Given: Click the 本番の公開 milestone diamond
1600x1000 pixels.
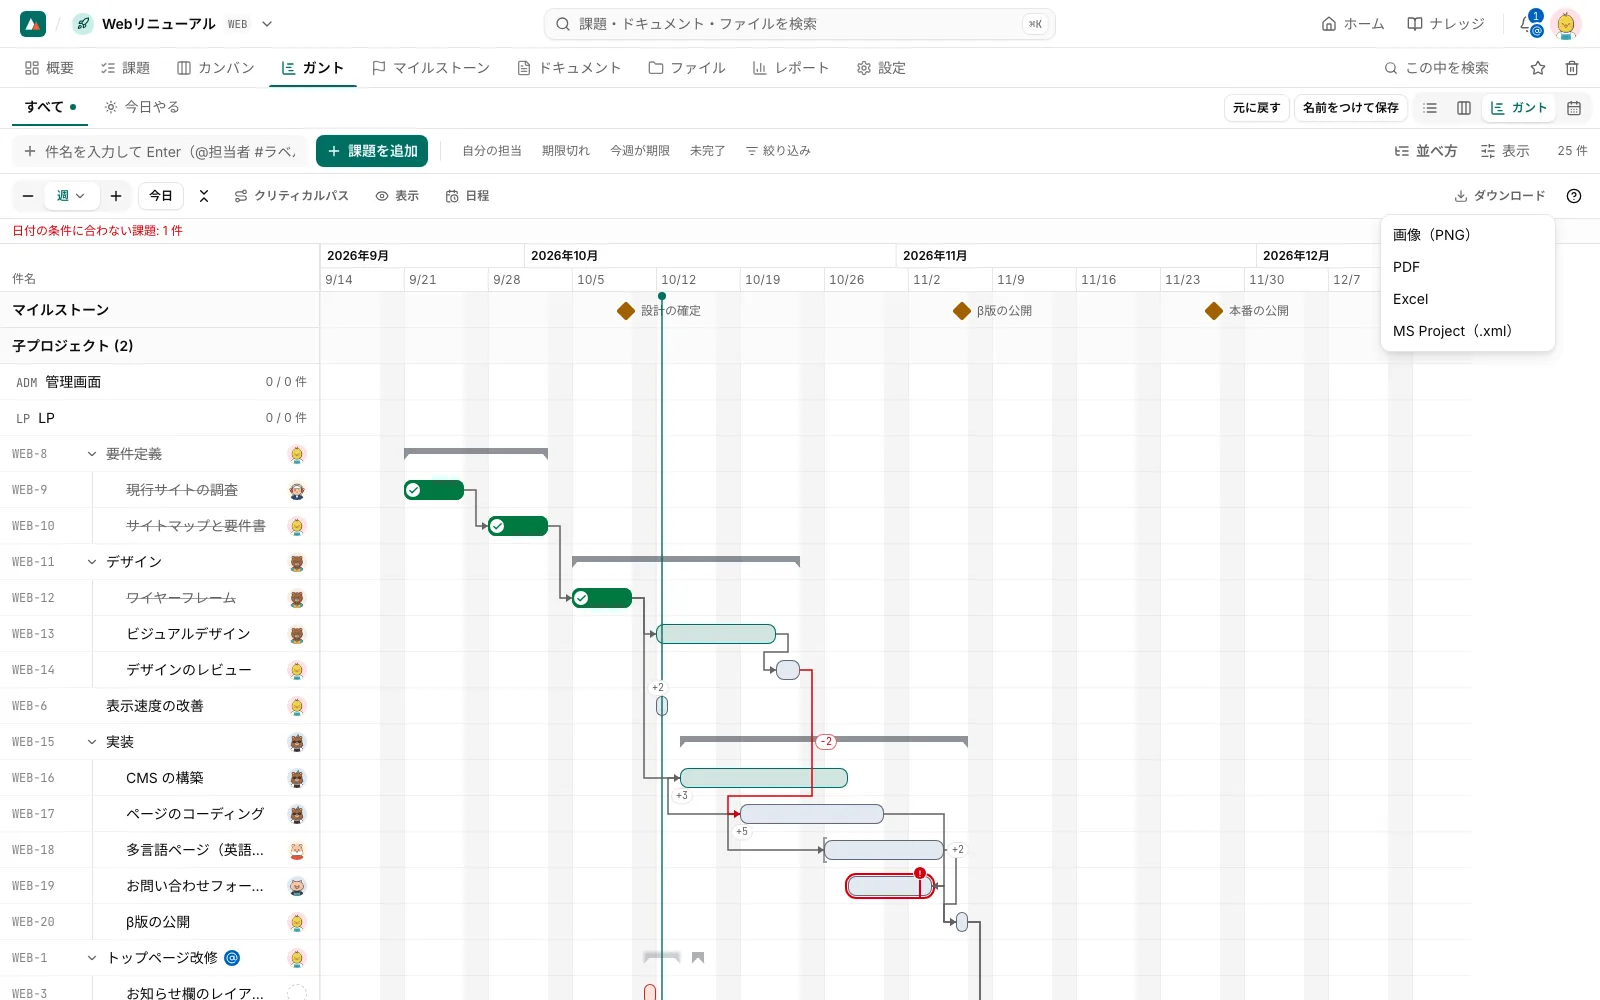Looking at the screenshot, I should coord(1214,311).
